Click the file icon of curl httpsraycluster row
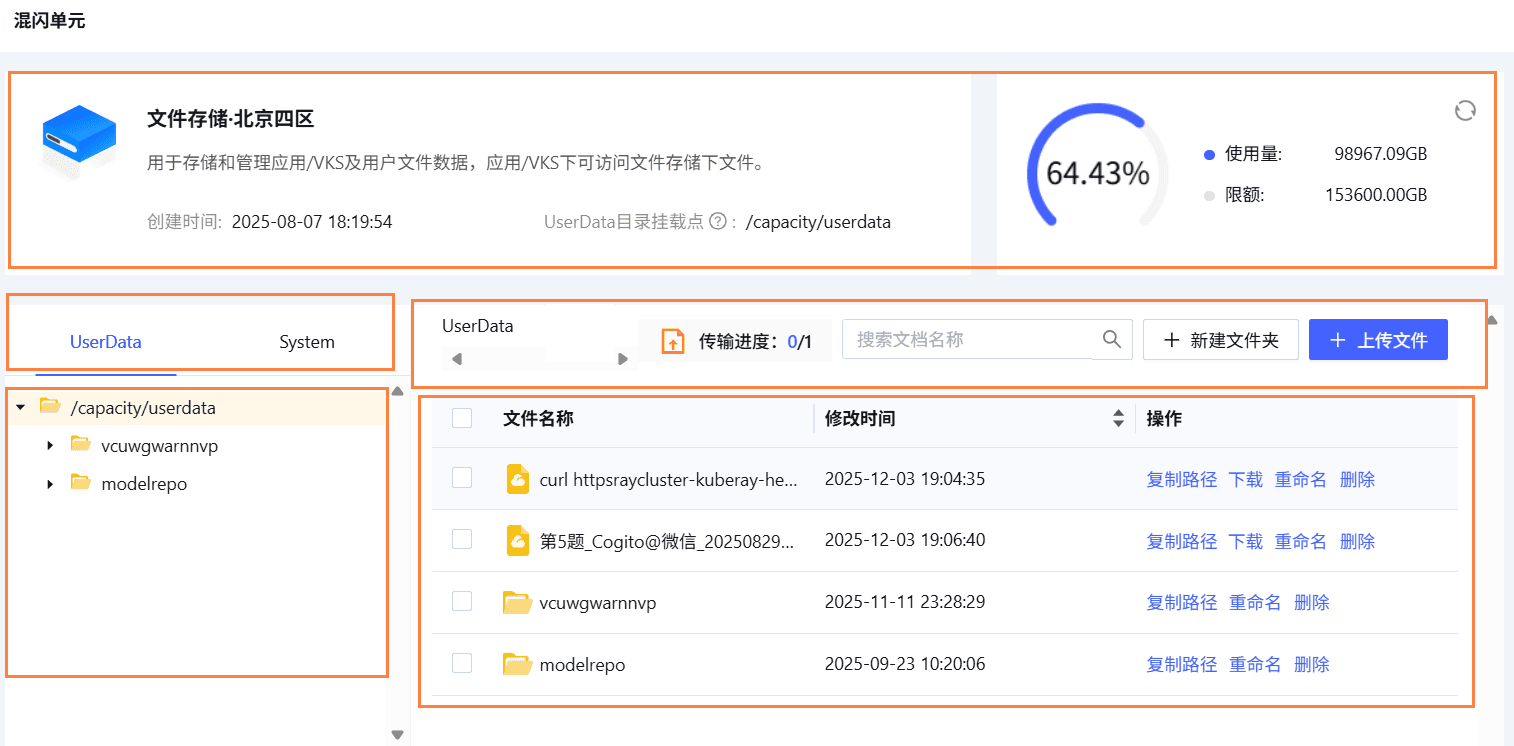Viewport: 1514px width, 746px height. click(x=518, y=479)
